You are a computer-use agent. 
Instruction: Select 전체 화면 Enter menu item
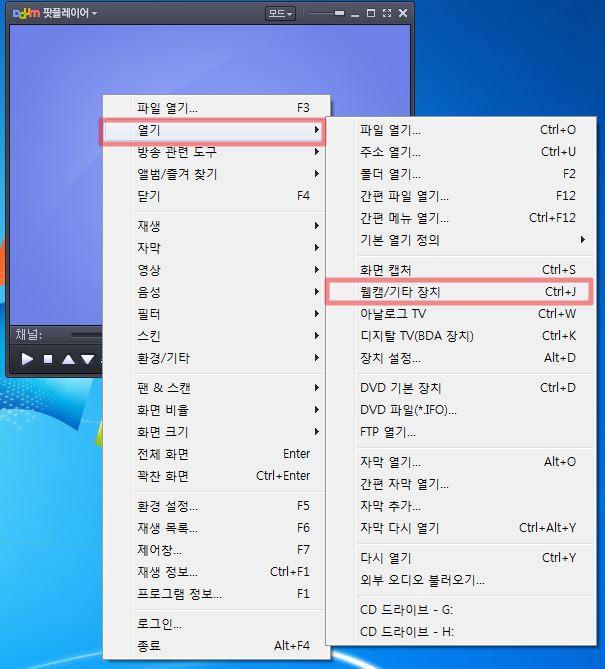[x=216, y=454]
